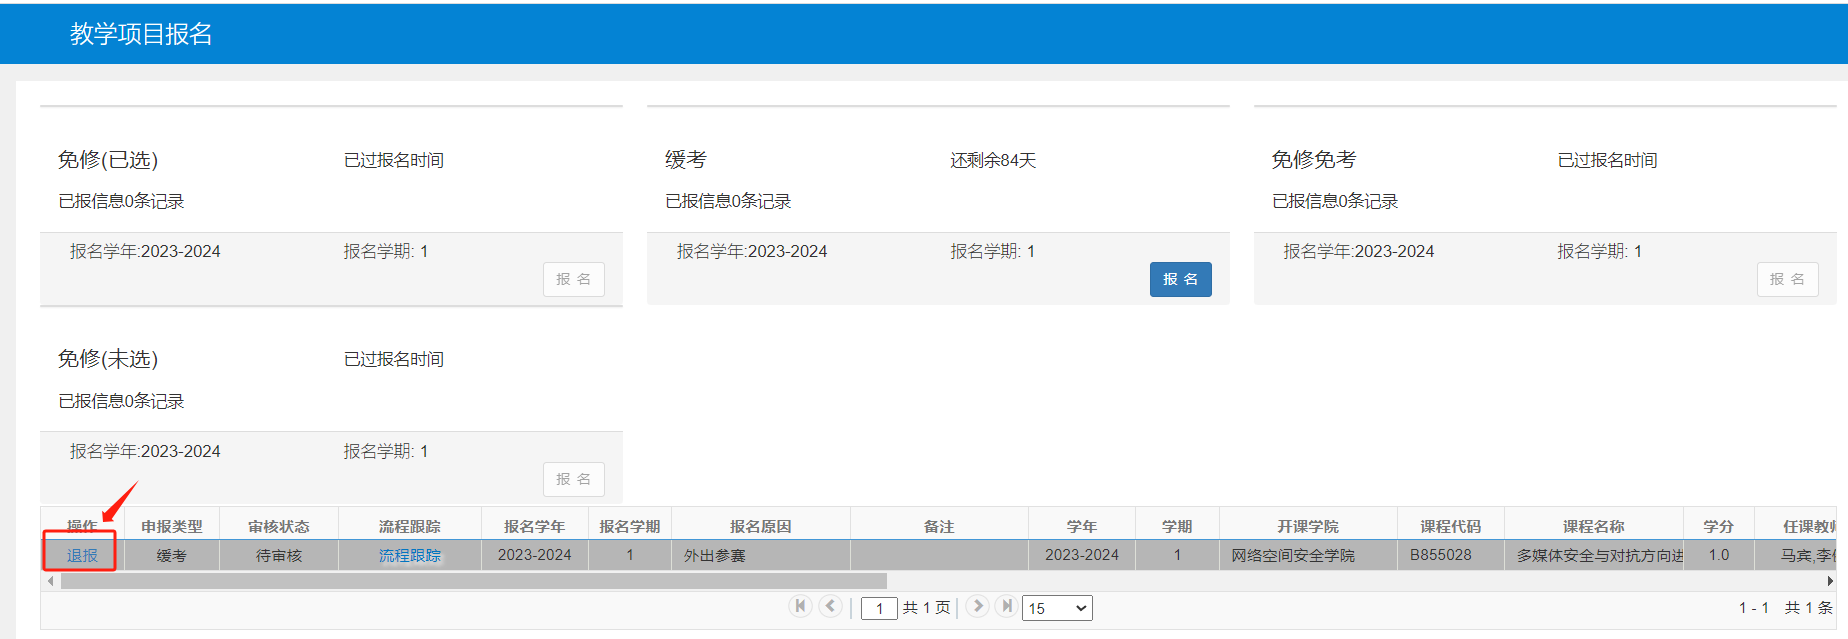
Task: Click disabled 报名 button under 免修免考
Action: point(1787,279)
